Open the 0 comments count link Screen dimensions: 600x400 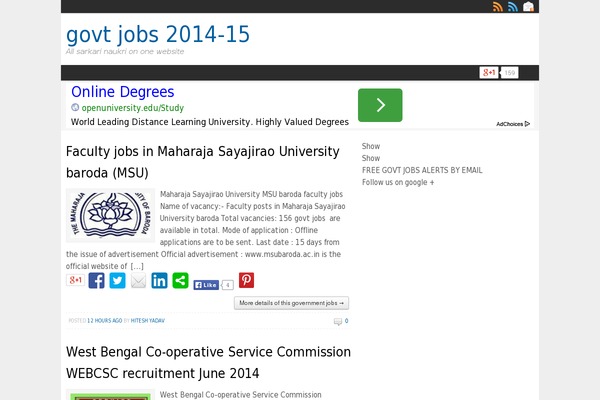(x=346, y=321)
